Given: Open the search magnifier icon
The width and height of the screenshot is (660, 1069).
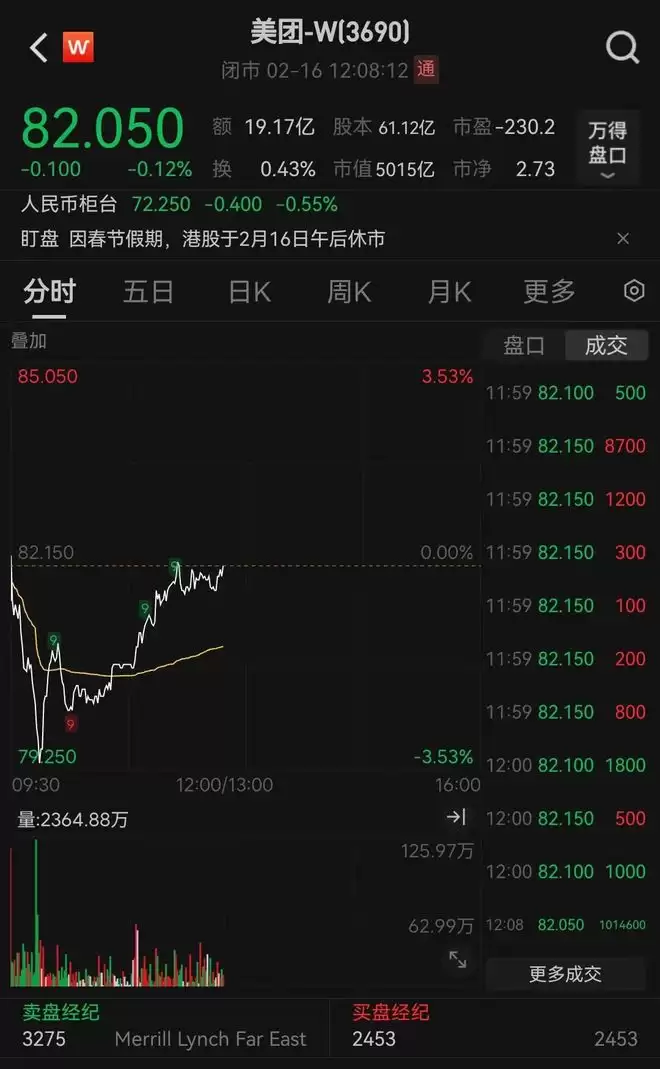Looking at the screenshot, I should pyautogui.click(x=622, y=48).
